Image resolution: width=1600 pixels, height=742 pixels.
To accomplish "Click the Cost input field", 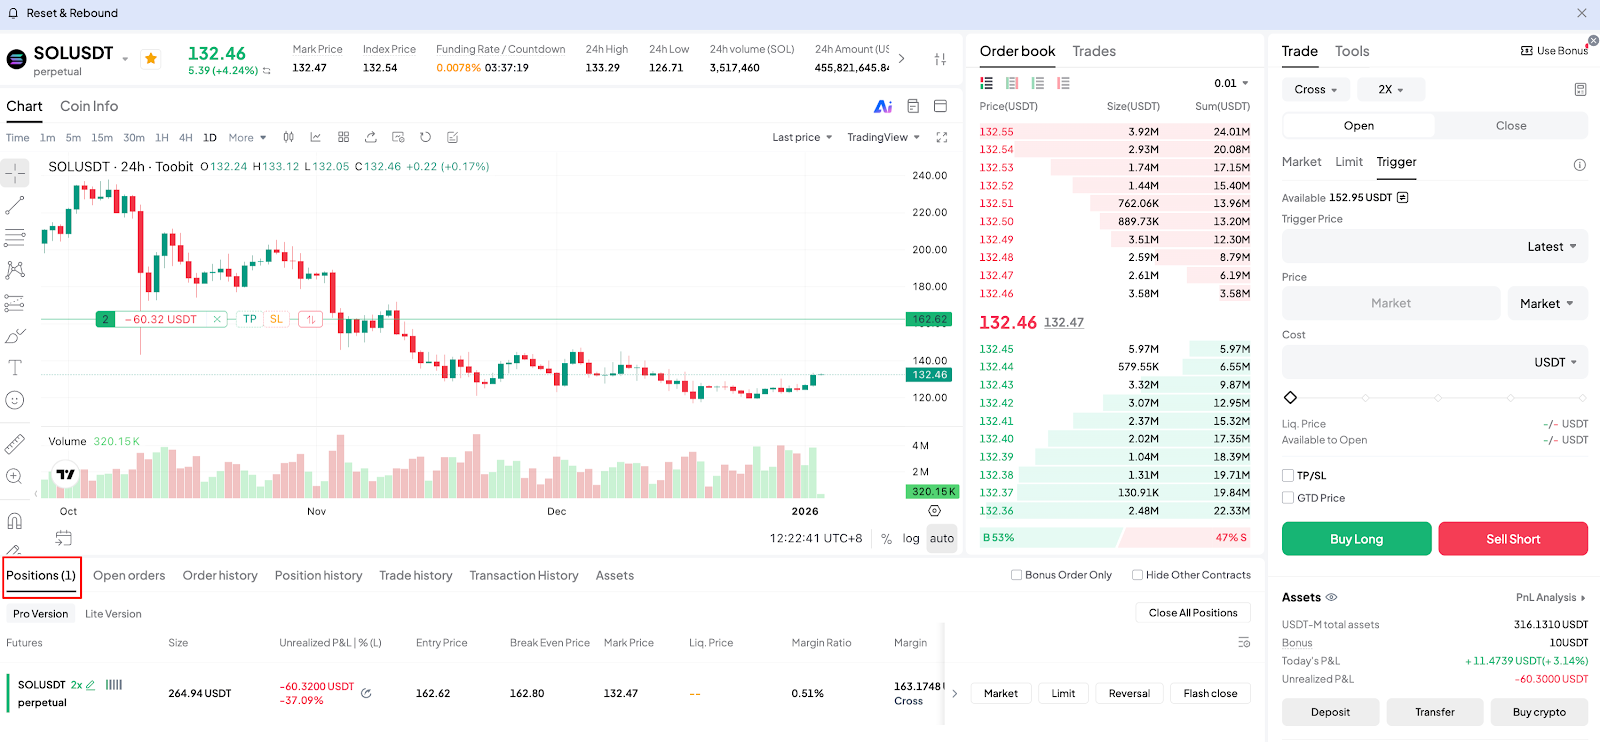I will (x=1435, y=363).
